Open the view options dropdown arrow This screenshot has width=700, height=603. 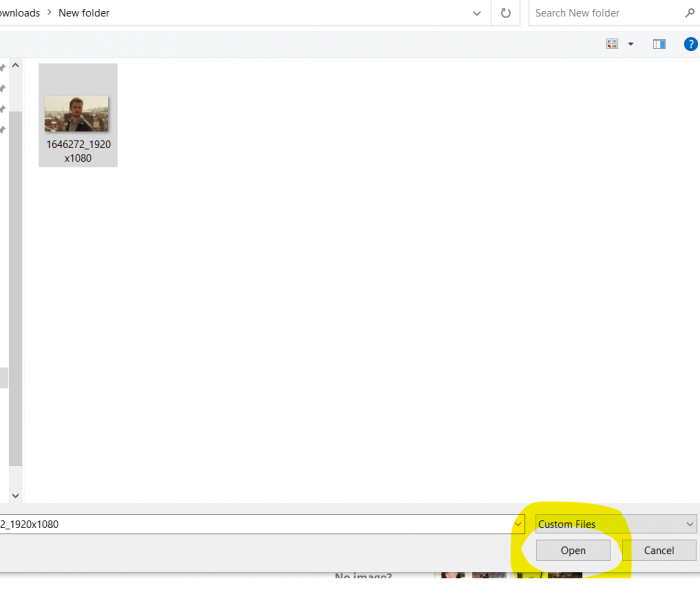(631, 44)
